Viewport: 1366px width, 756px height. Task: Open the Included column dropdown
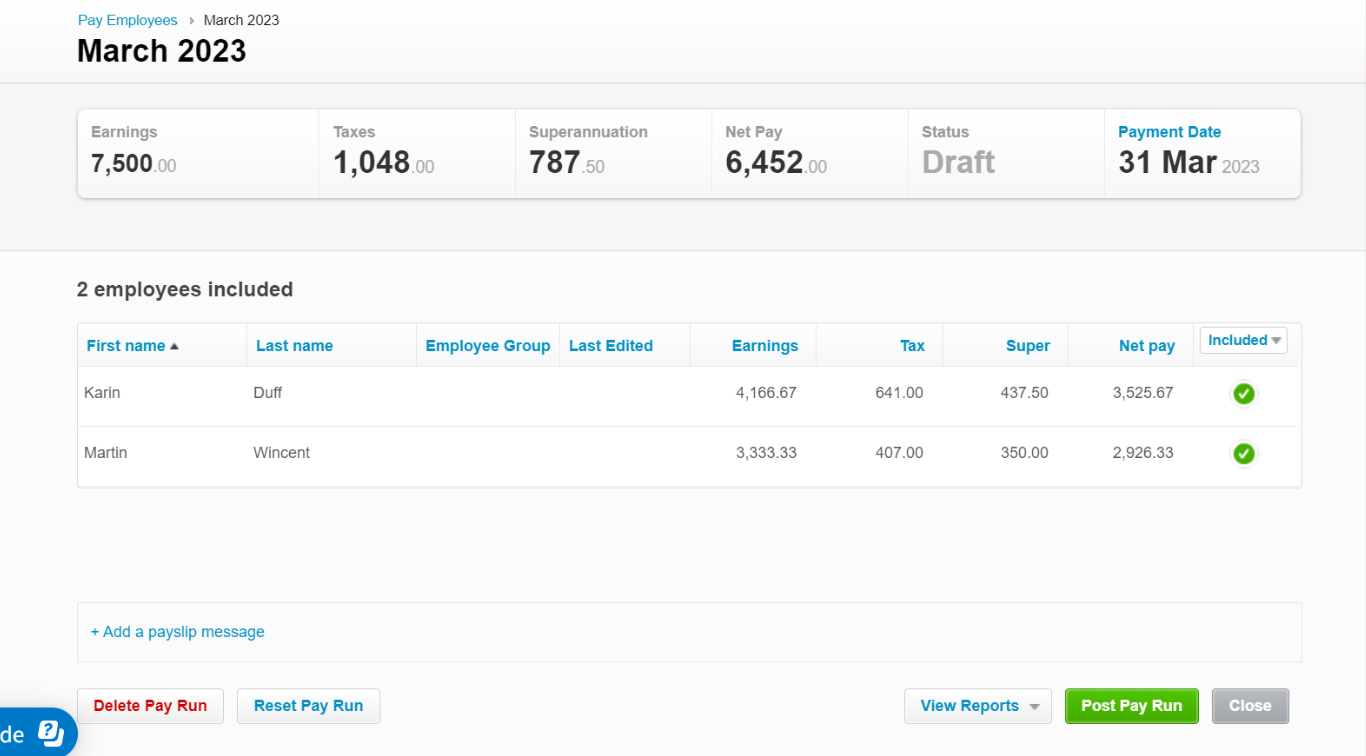[x=1244, y=341]
